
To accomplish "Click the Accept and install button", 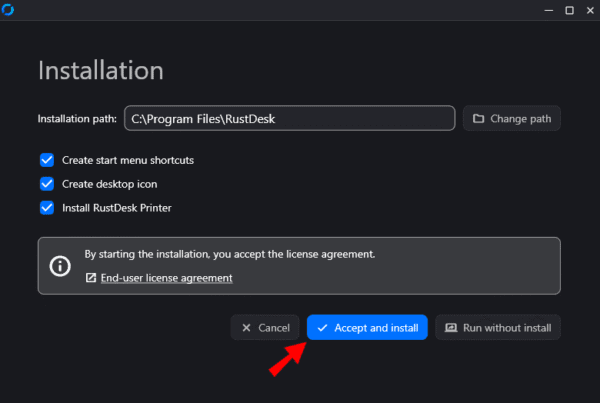I will click(367, 328).
